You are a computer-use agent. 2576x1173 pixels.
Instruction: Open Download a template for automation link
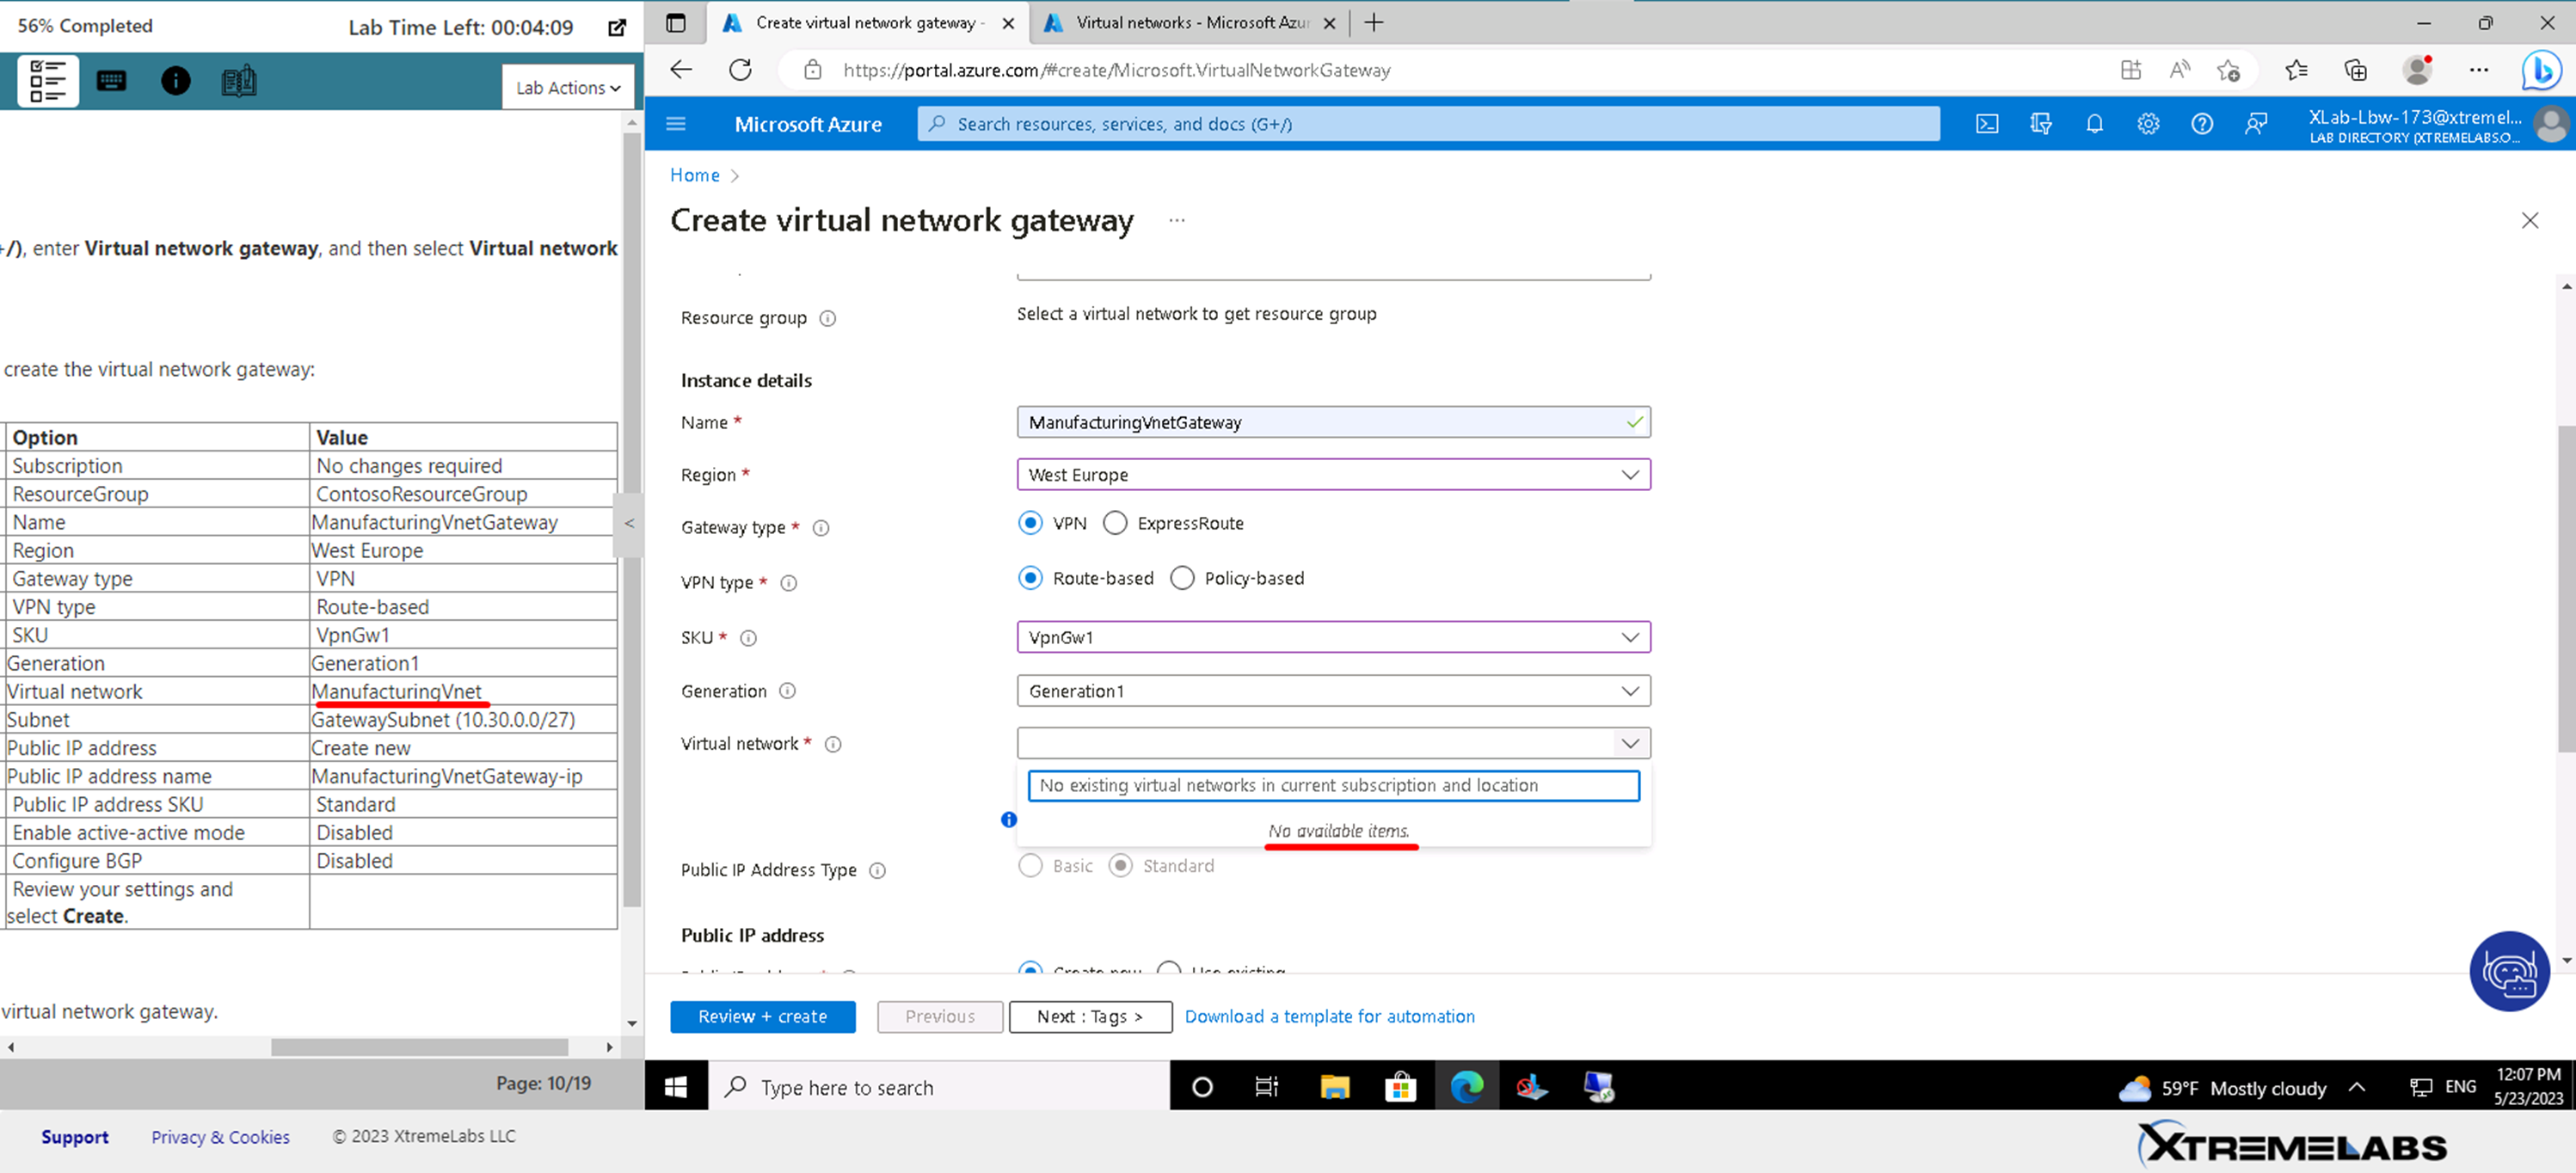[1329, 1016]
